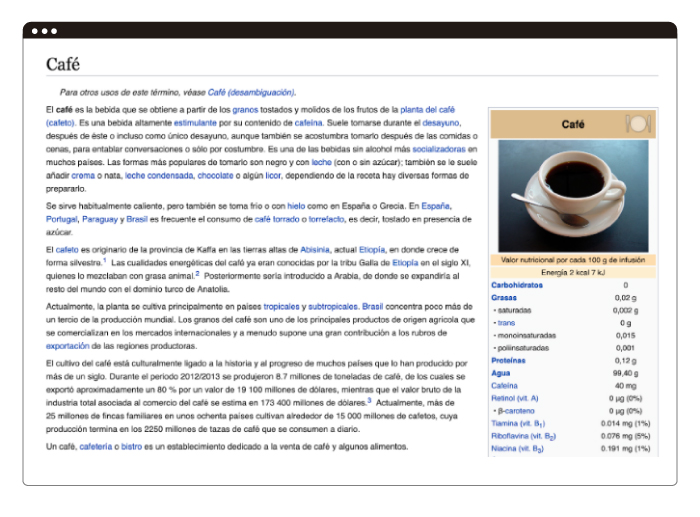
Task: Follow the 'leche condensada' link
Action: click(x=159, y=175)
